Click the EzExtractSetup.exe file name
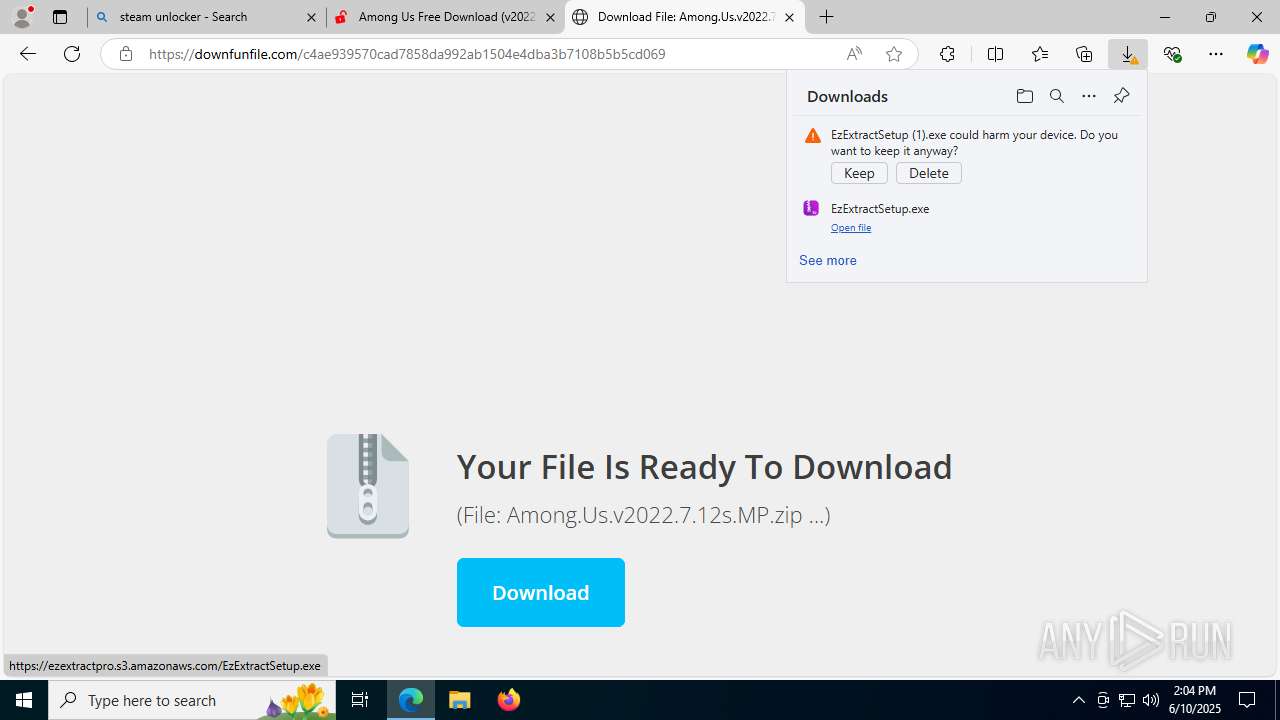The image size is (1280, 720). pos(880,209)
